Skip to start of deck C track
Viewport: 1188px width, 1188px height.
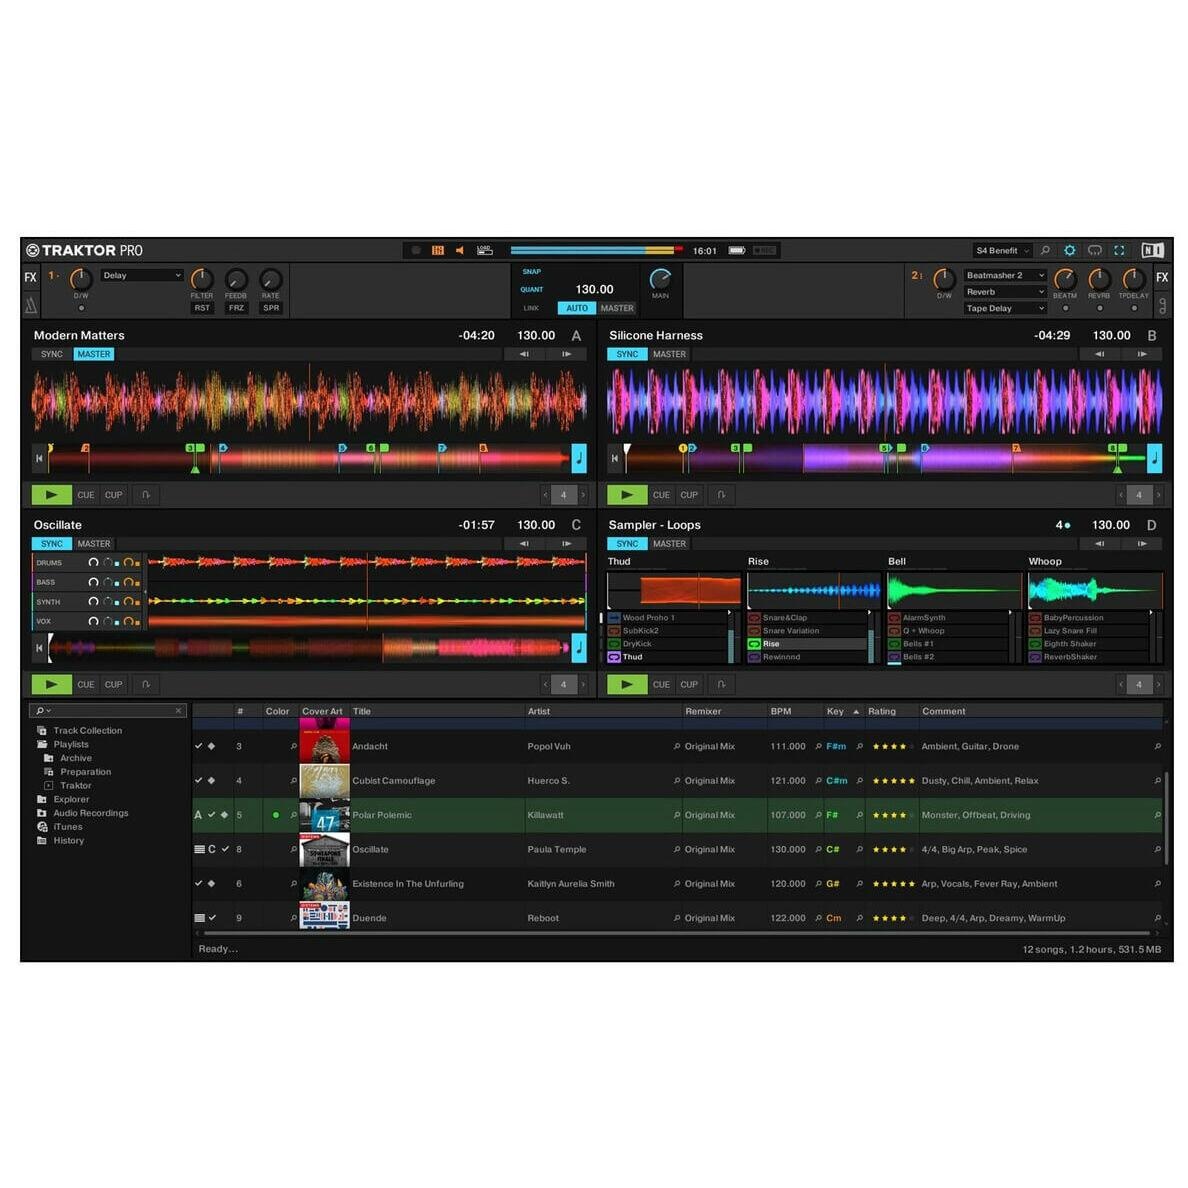pos(39,648)
